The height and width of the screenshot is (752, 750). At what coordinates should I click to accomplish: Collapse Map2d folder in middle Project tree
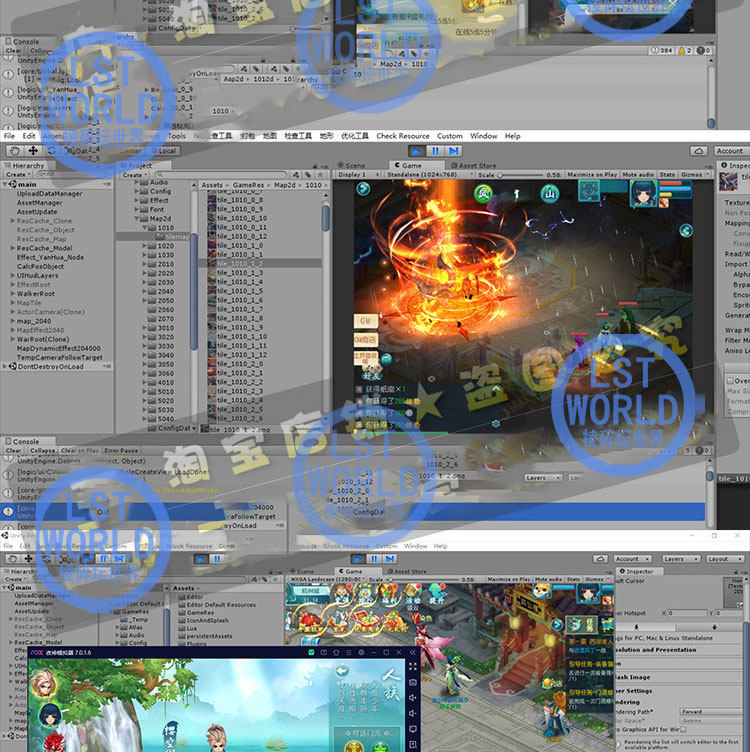pos(137,218)
